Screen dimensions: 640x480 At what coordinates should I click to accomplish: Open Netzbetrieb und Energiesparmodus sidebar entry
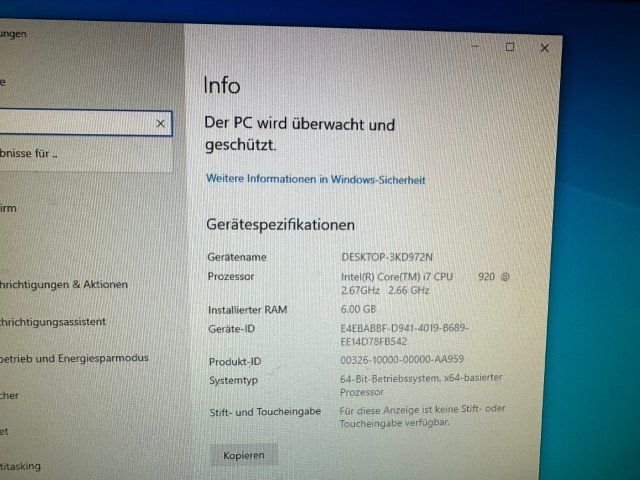(74, 358)
